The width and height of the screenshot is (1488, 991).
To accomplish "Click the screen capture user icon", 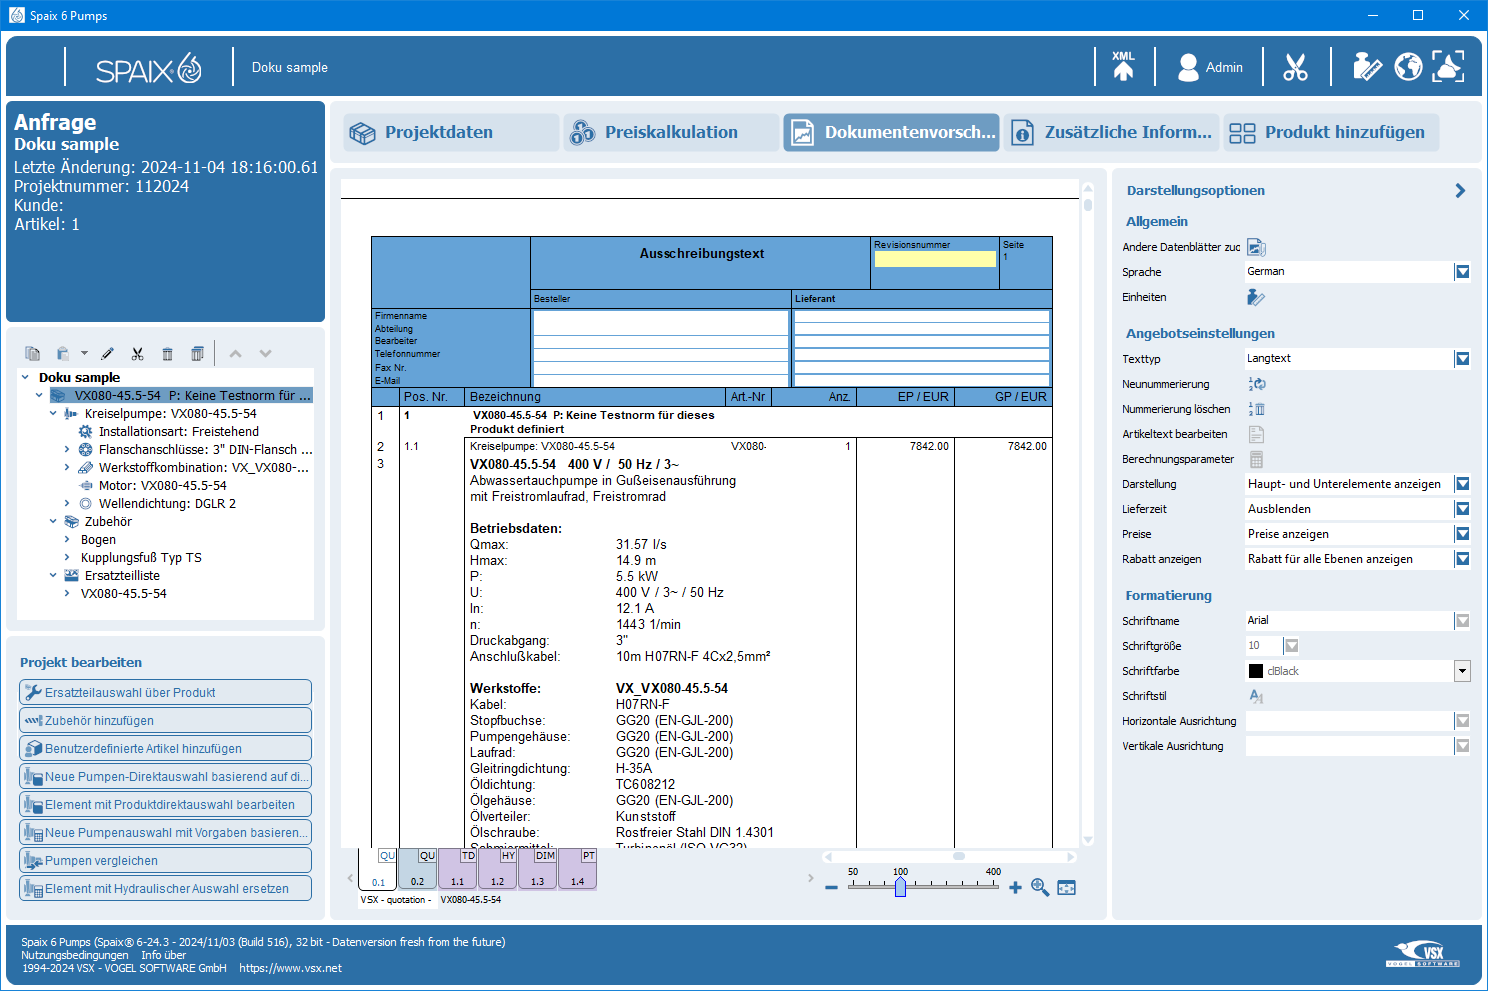I will (x=1448, y=67).
